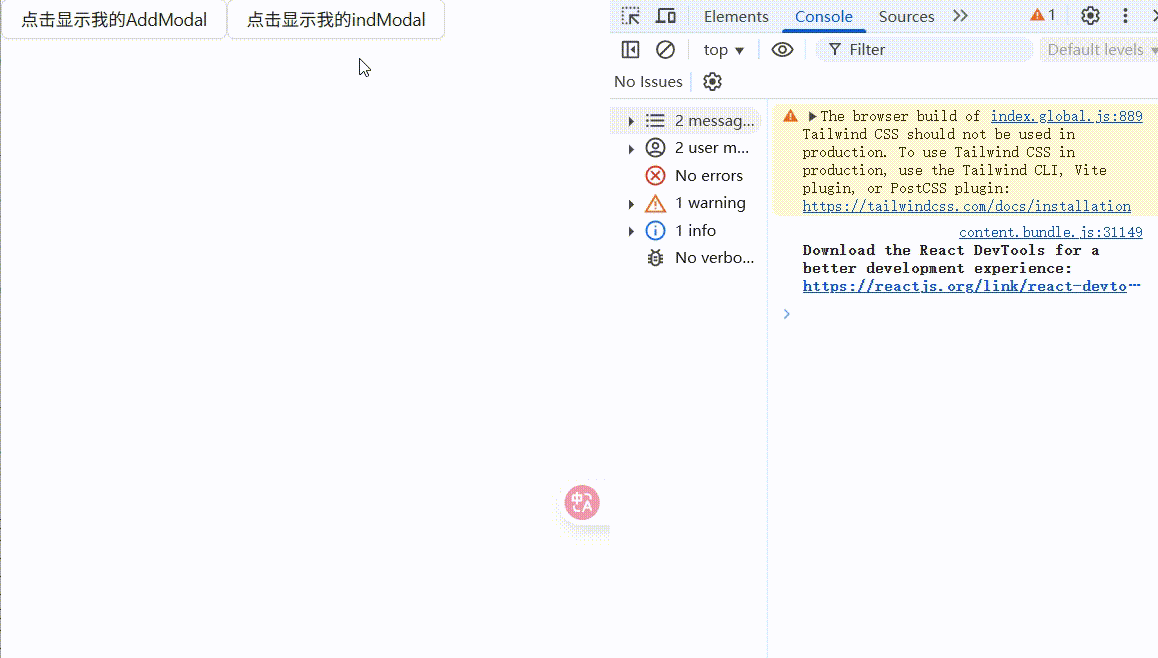The height and width of the screenshot is (658, 1158).
Task: Open DevTools settings gear
Action: [x=1089, y=16]
